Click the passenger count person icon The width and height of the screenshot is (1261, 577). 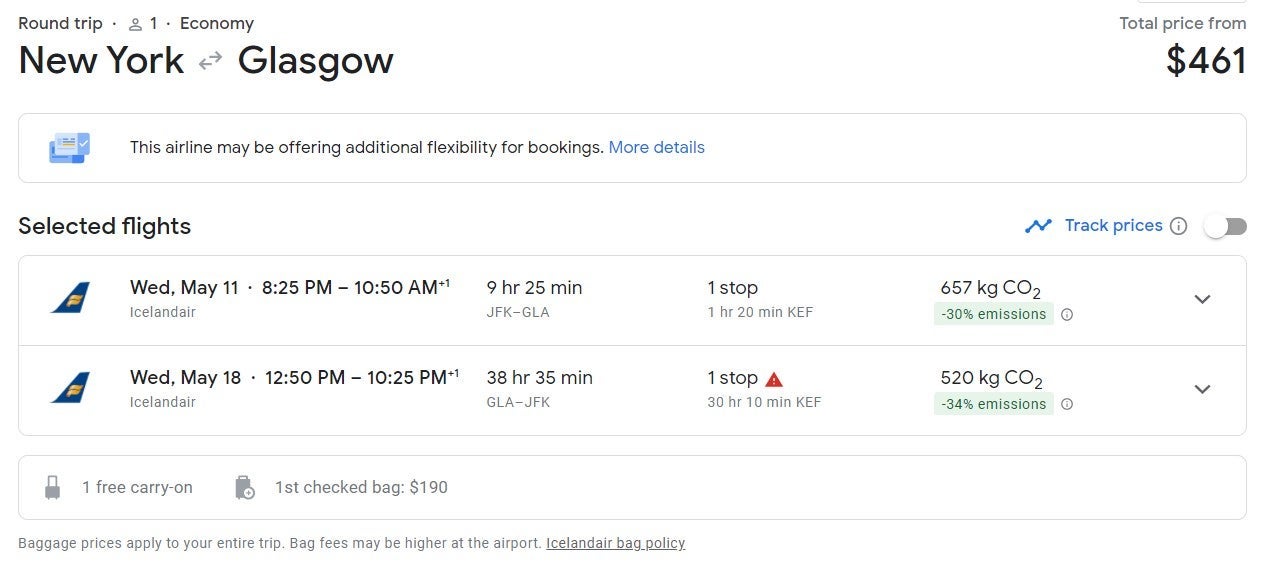tap(135, 24)
